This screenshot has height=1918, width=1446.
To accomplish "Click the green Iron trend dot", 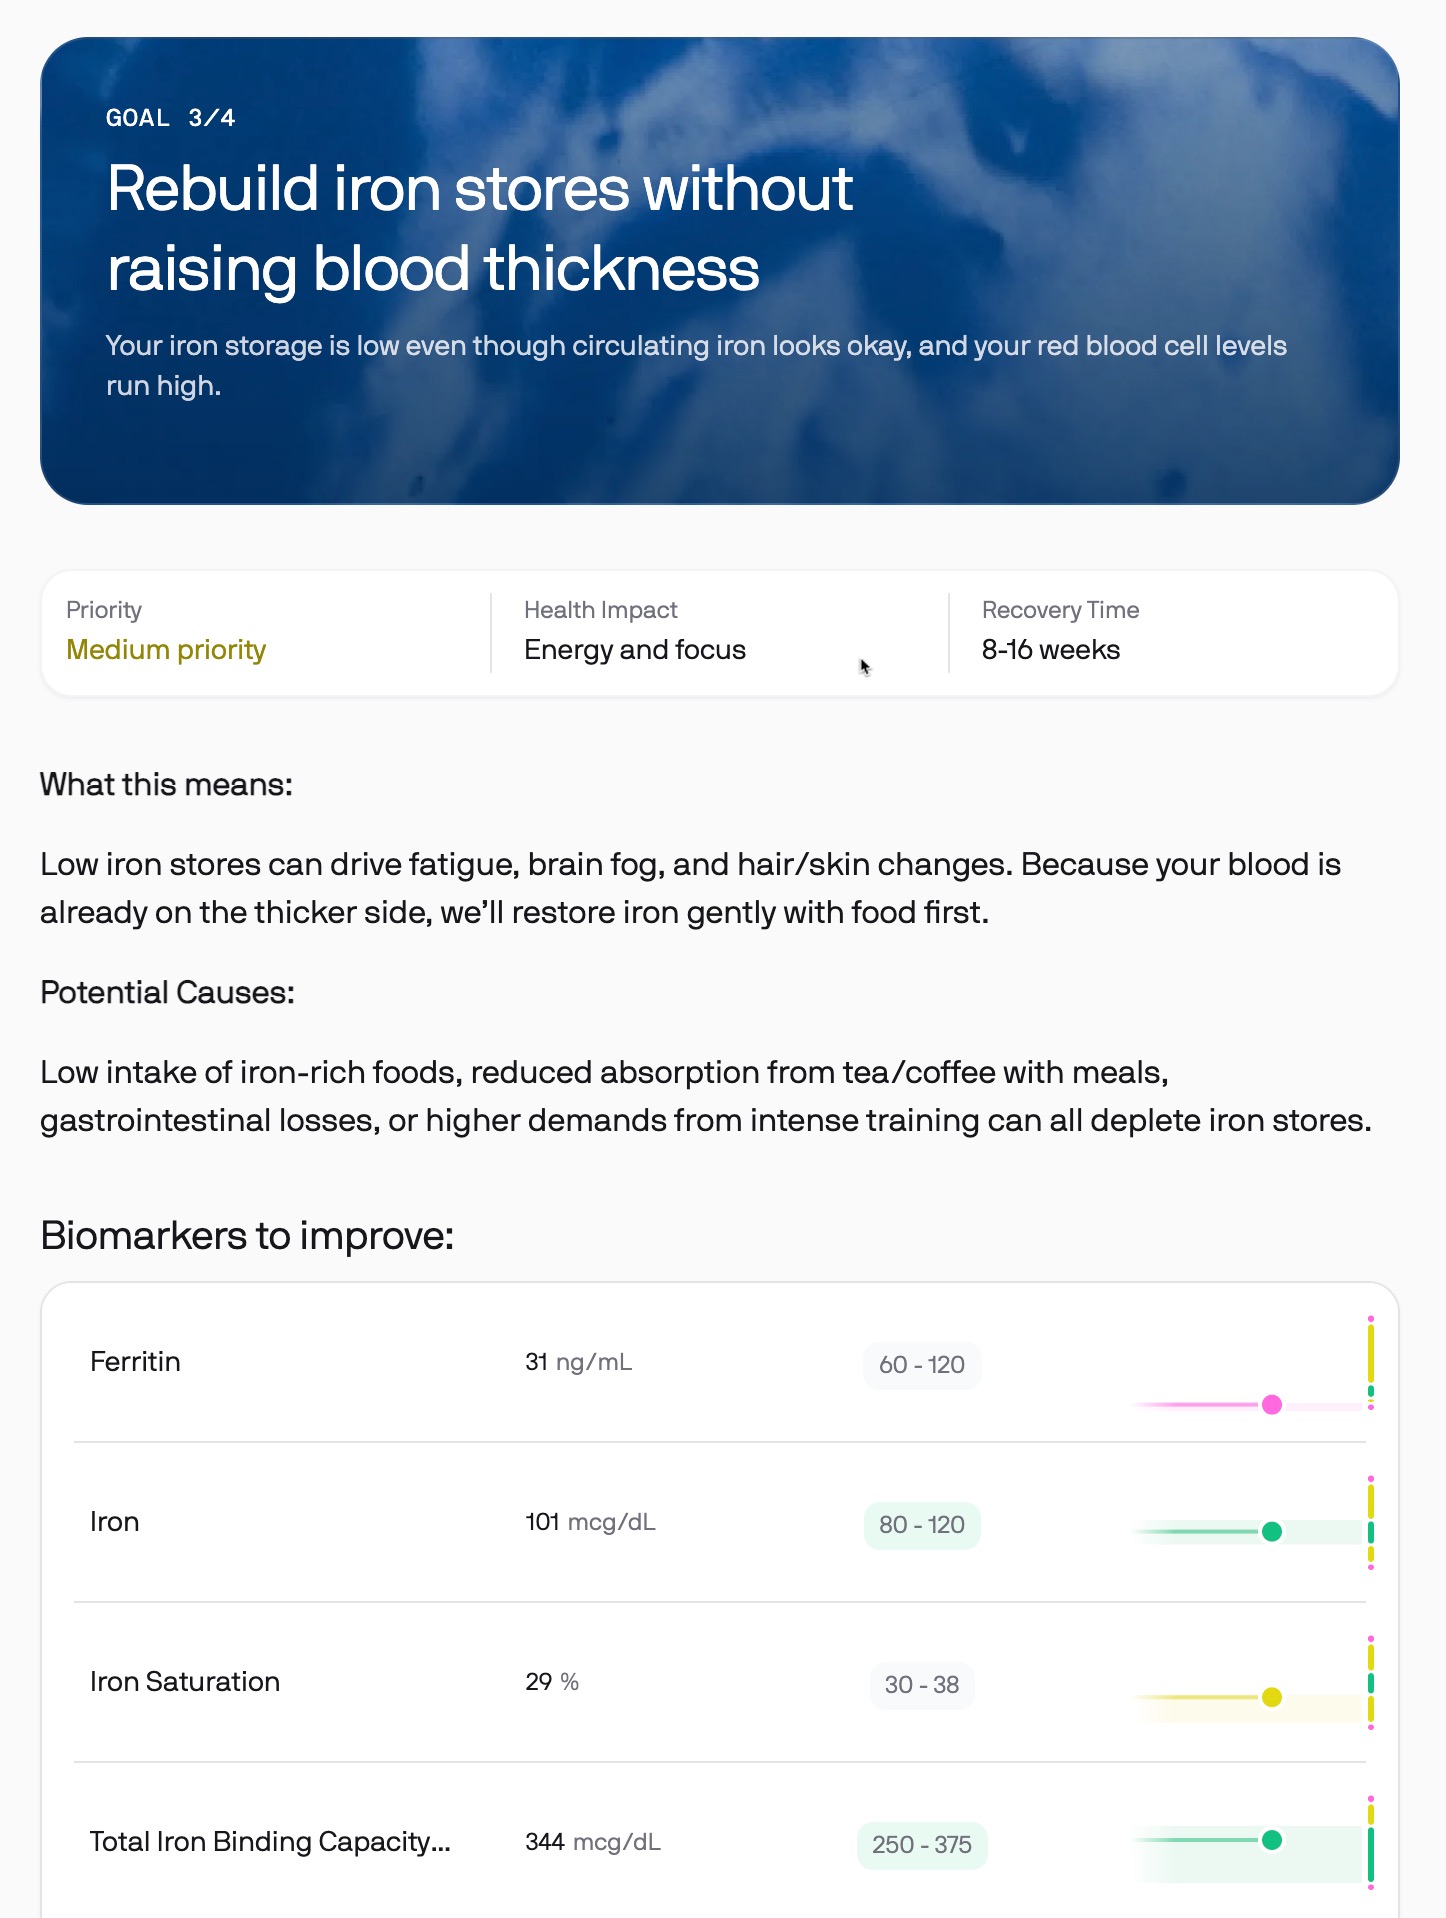I will [1272, 1531].
